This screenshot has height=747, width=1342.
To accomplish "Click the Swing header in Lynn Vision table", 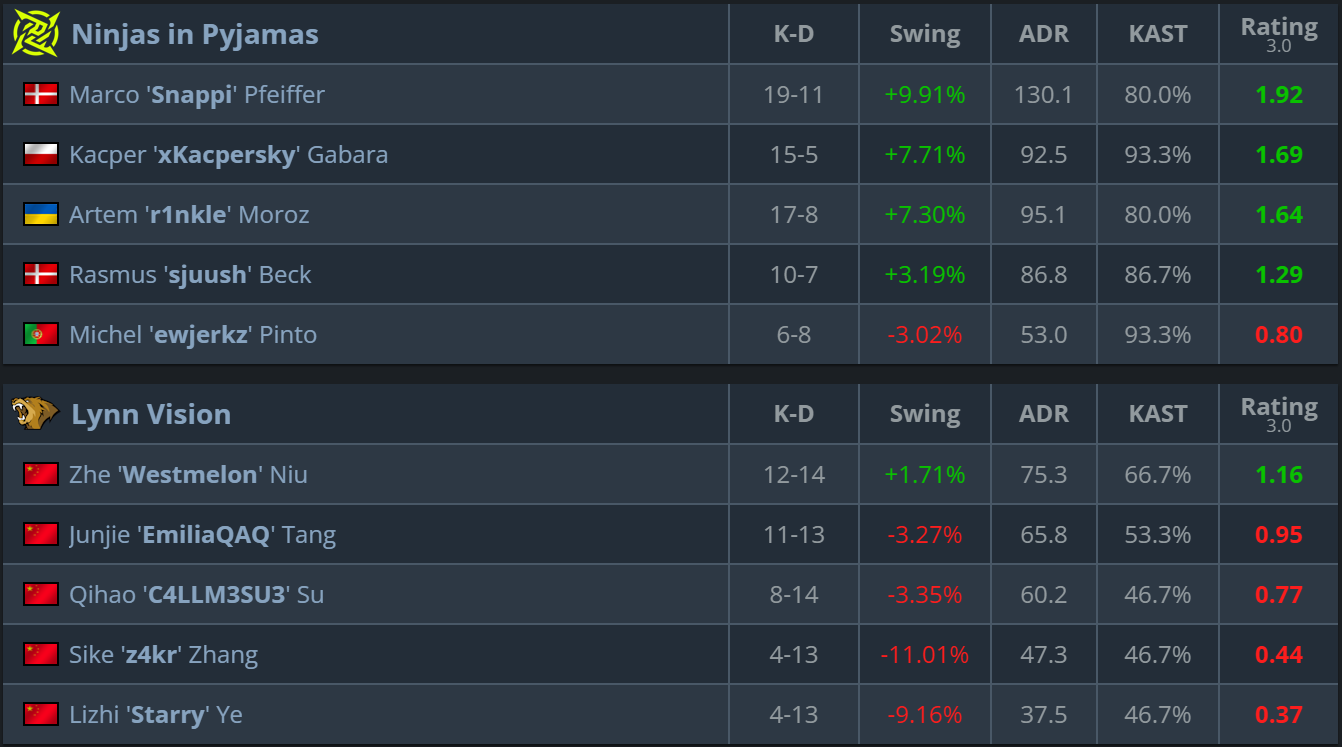I will click(925, 414).
